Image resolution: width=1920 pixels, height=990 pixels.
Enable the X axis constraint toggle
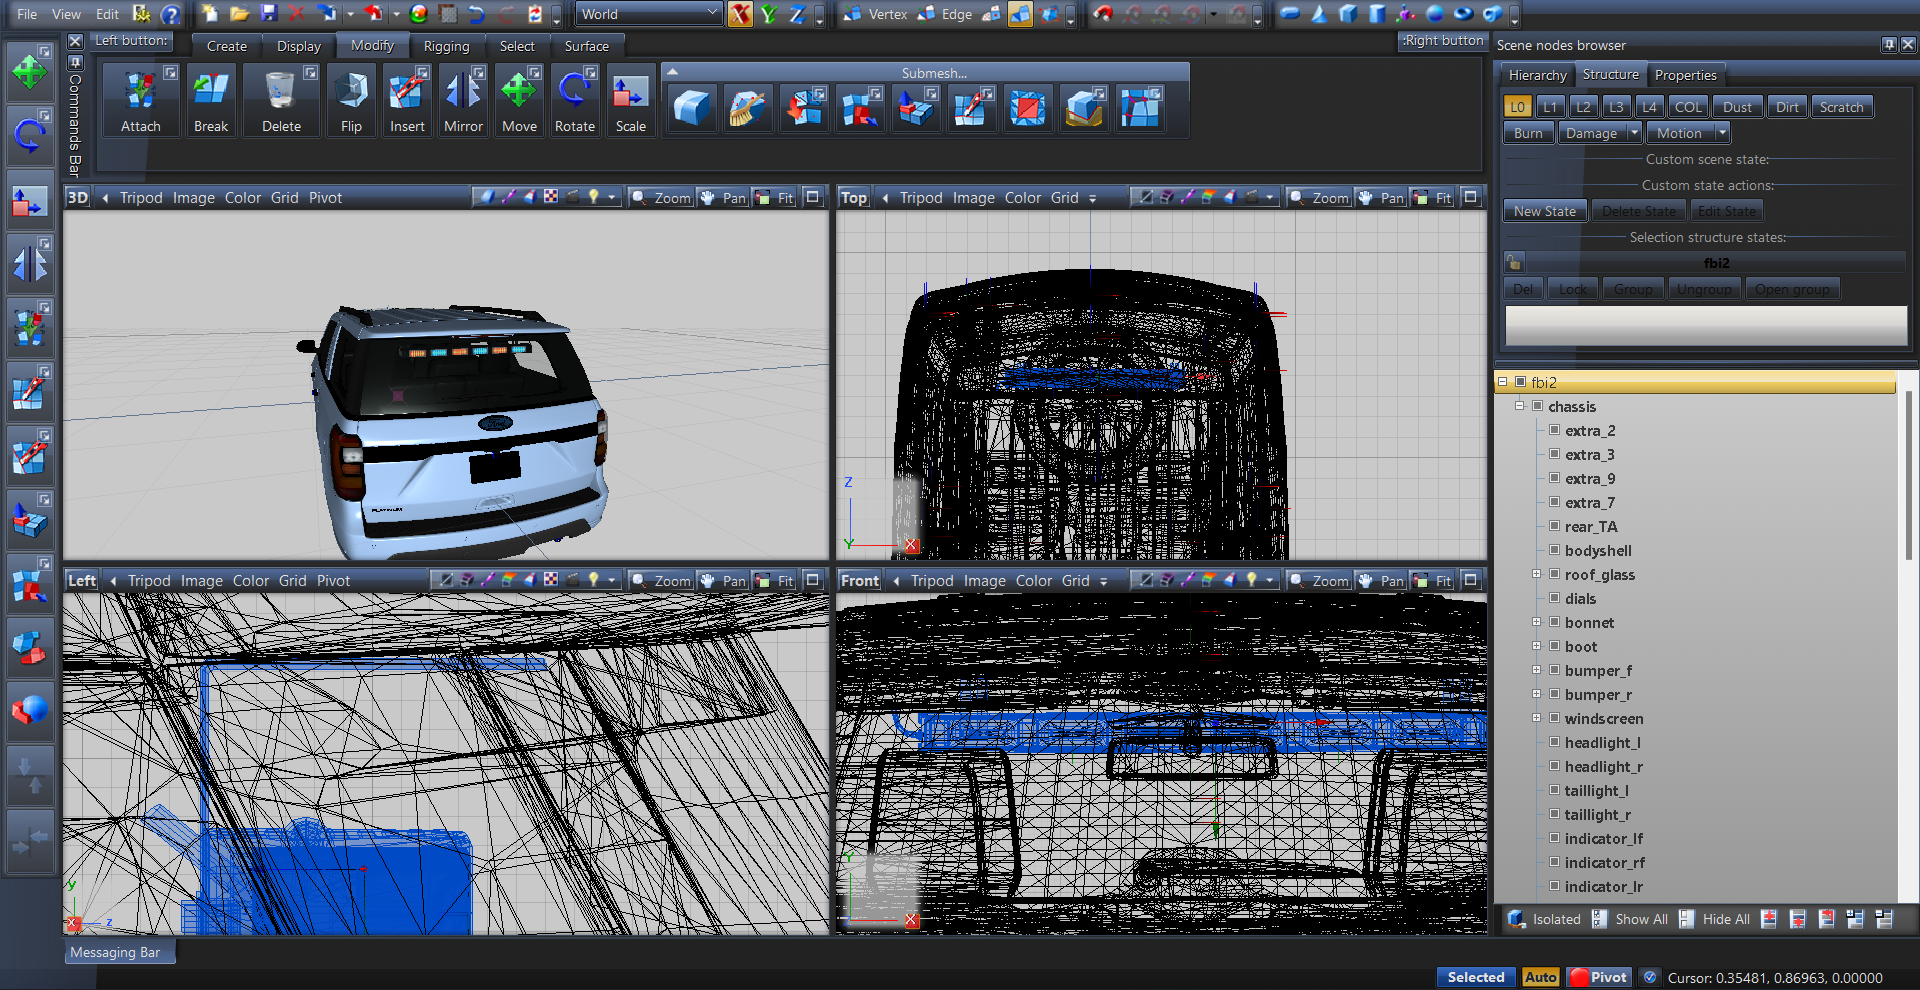coord(740,14)
